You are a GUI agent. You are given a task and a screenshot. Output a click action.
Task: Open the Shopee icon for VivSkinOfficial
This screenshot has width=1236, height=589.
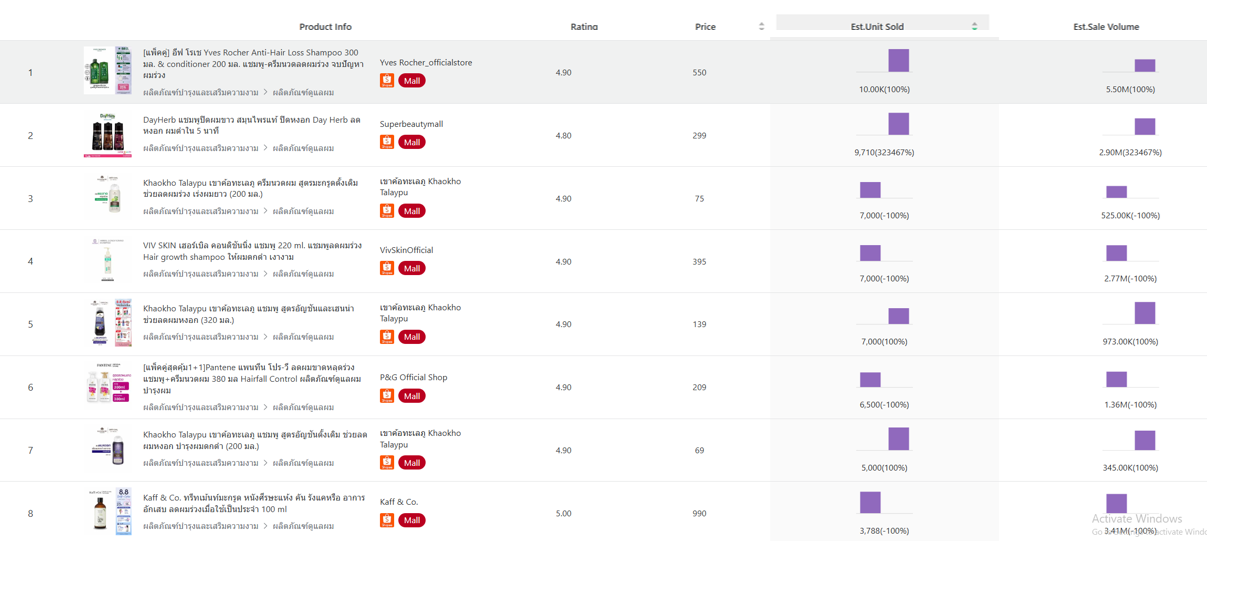[387, 268]
